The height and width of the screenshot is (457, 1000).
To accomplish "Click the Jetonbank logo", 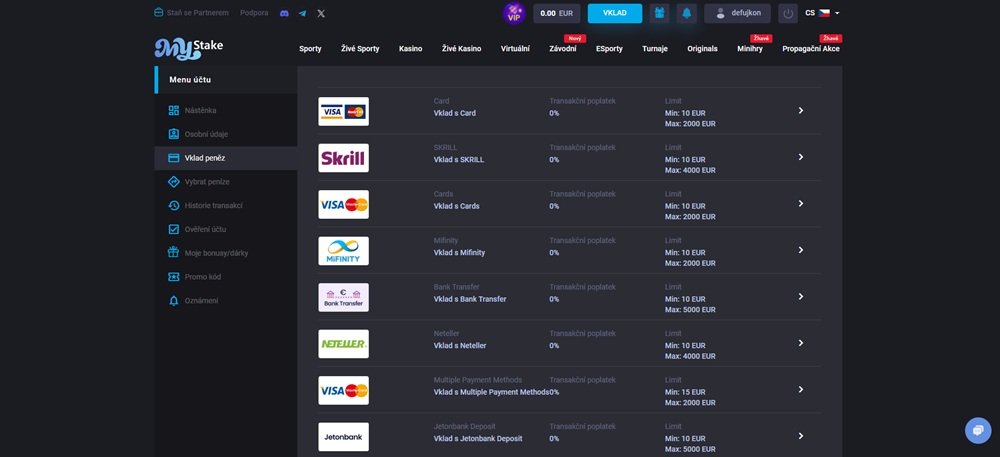I will click(343, 437).
